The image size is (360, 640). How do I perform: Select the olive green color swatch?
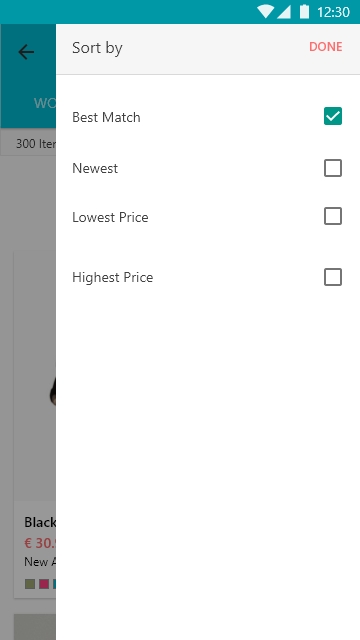[x=30, y=584]
